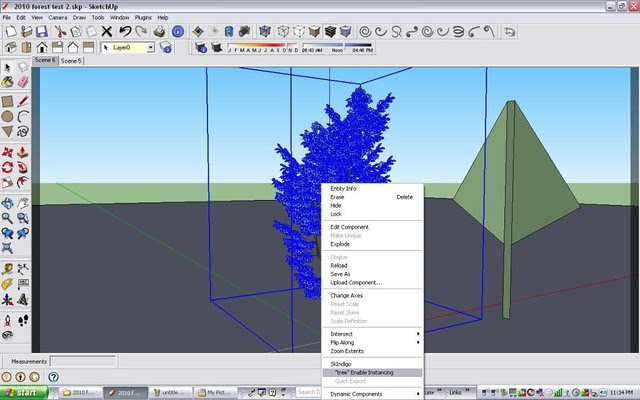The height and width of the screenshot is (400, 640).
Task: Open the Layer0 layer dropdown
Action: pos(151,48)
